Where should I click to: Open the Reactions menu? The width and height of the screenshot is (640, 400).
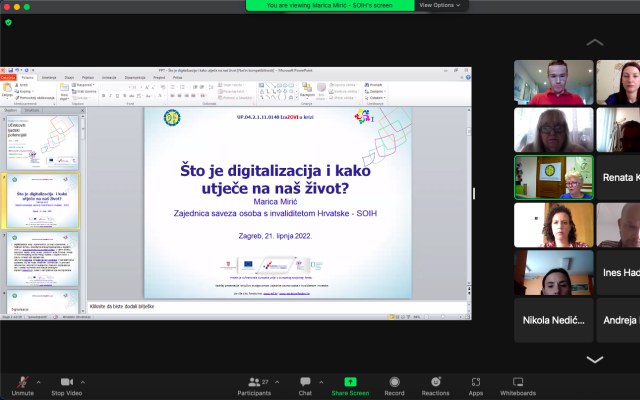point(436,386)
